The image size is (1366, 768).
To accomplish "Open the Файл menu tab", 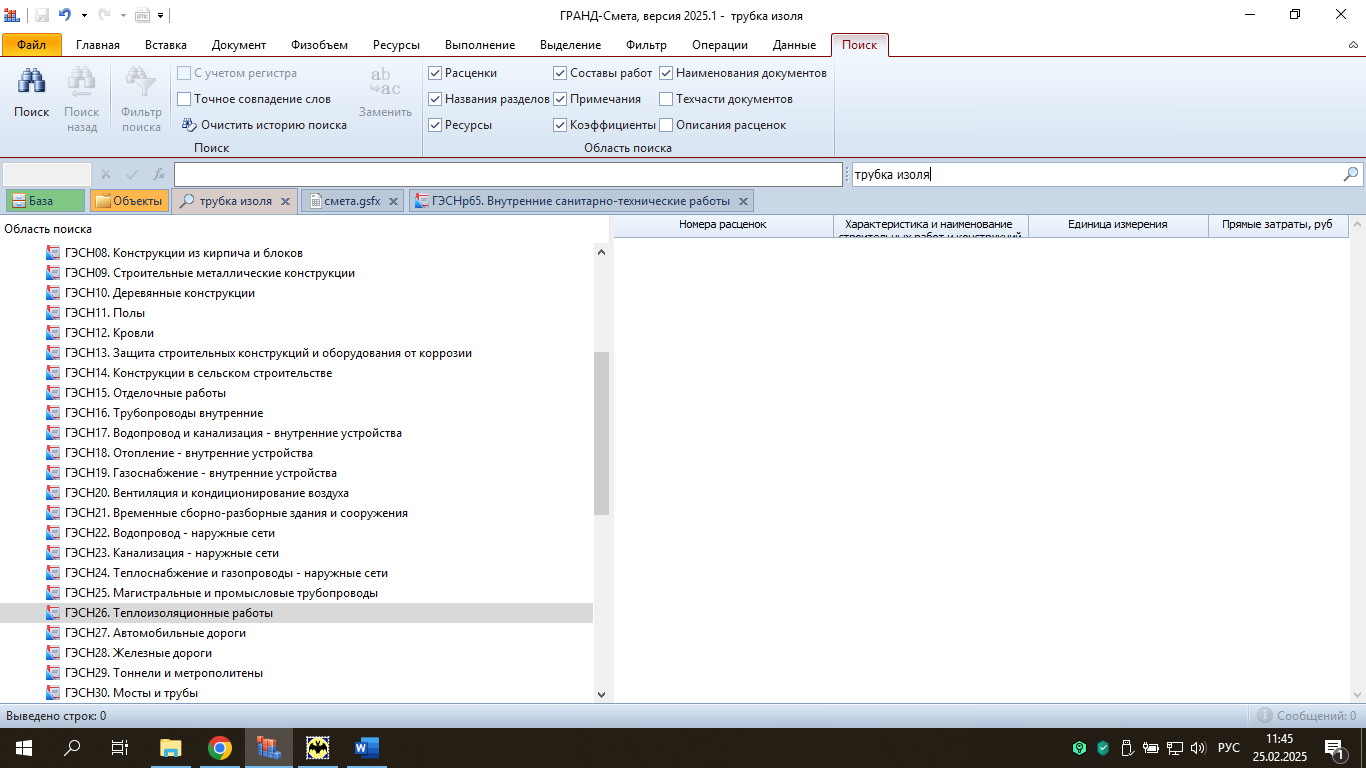I will (31, 45).
